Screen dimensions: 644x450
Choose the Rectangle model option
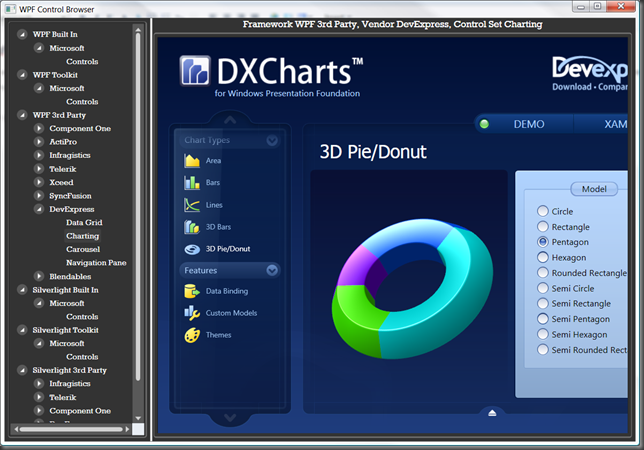click(x=543, y=226)
